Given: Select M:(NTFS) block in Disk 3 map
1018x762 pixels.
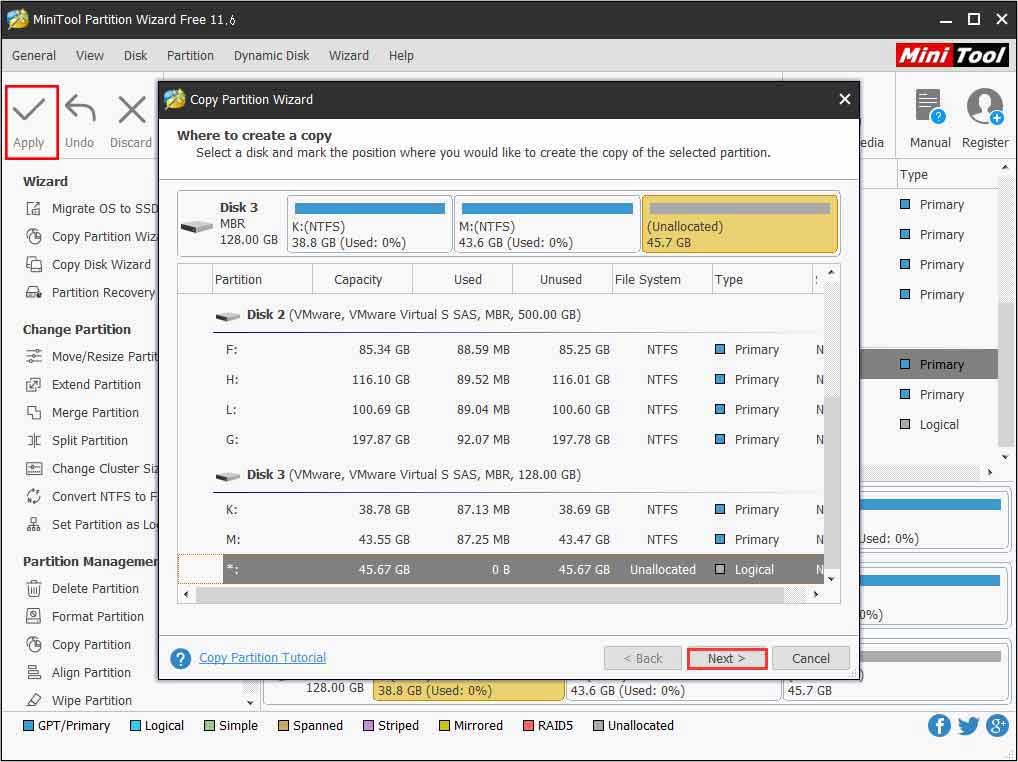Looking at the screenshot, I should 547,225.
